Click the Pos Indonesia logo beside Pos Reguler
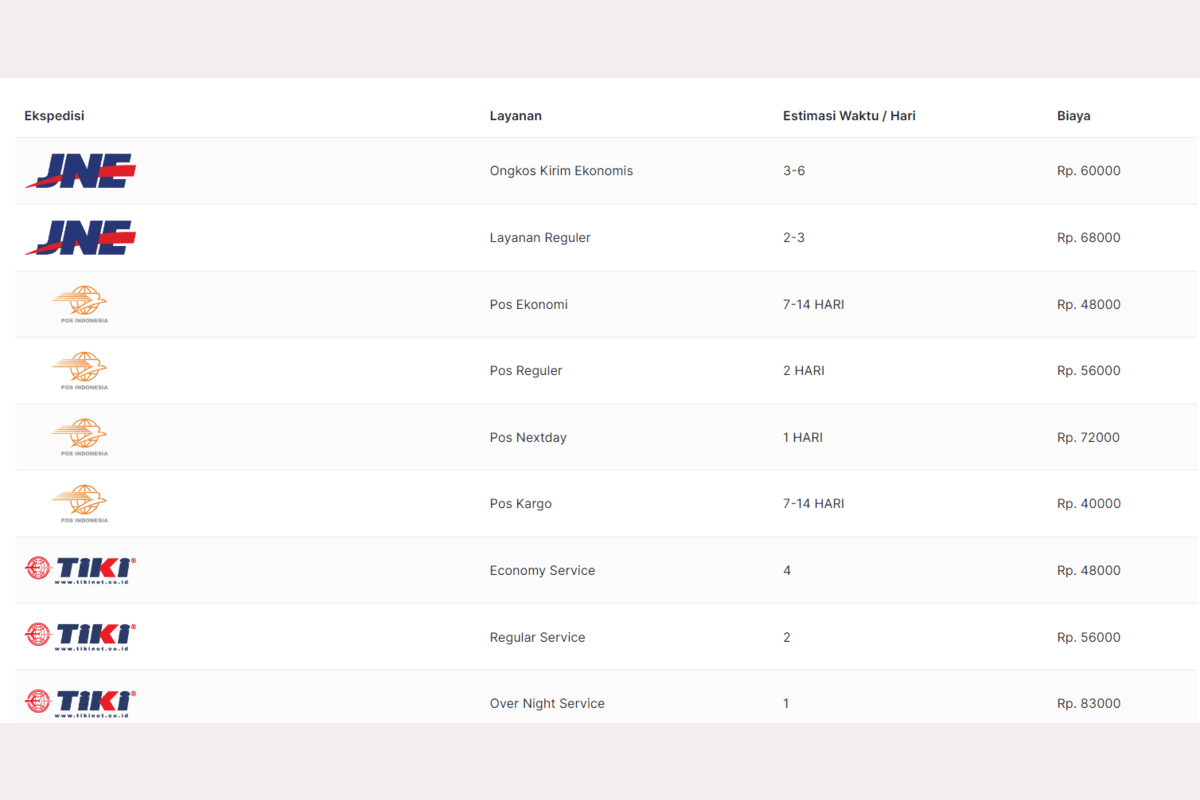This screenshot has width=1200, height=800. (80, 371)
